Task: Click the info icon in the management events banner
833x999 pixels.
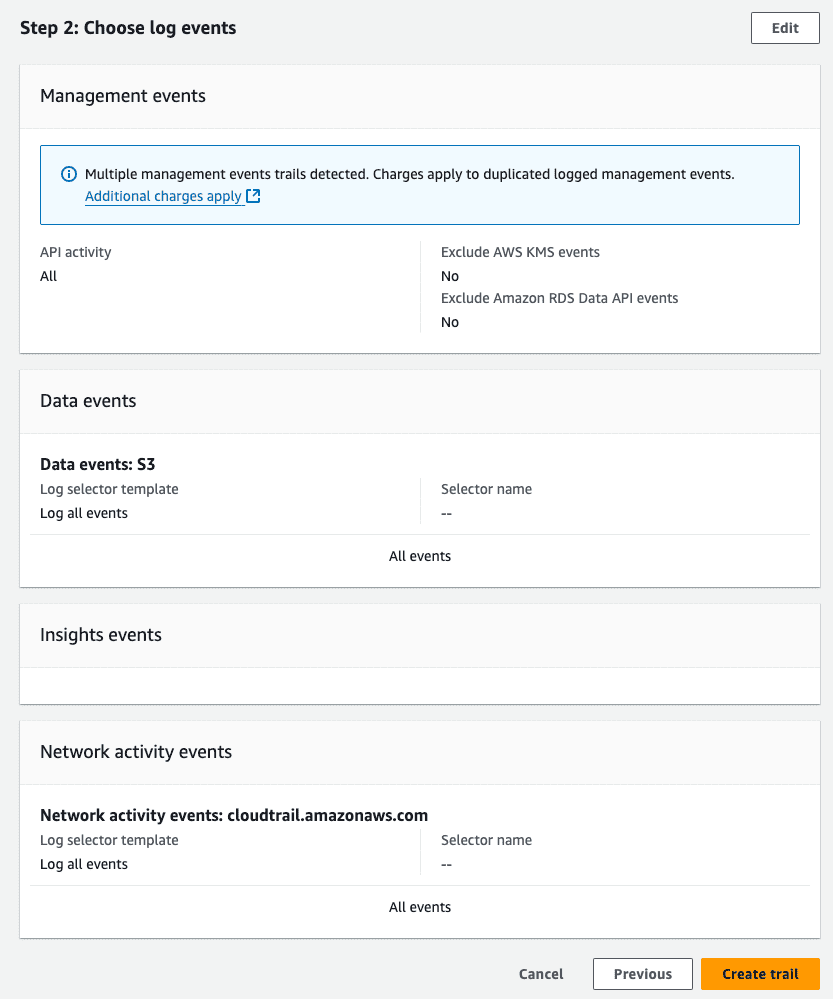Action: [69, 174]
